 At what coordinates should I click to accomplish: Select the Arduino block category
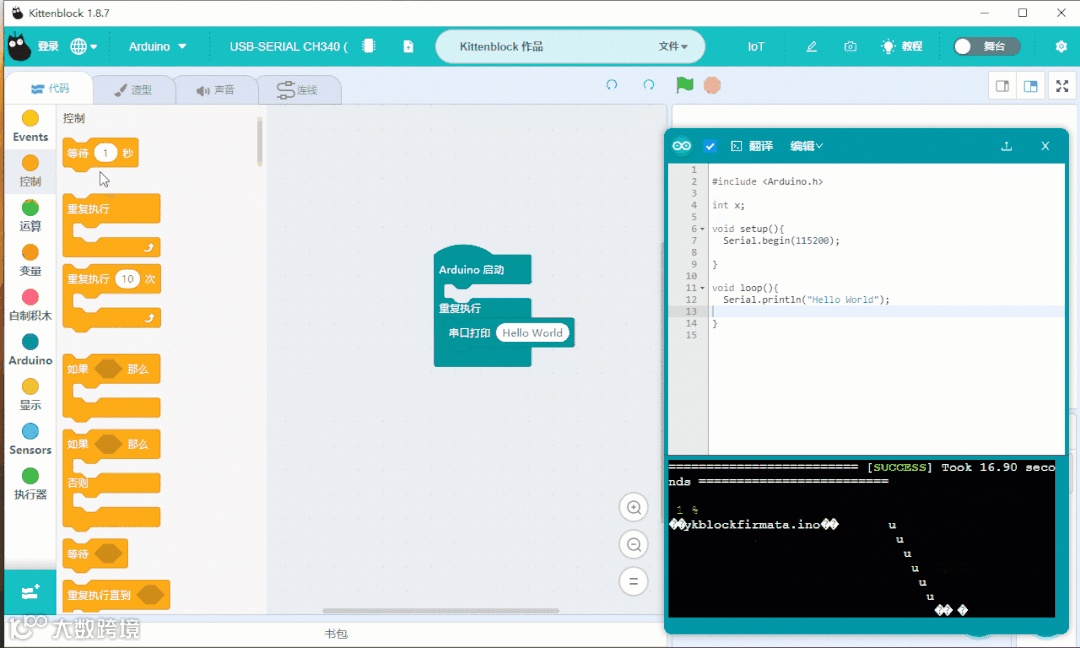[x=30, y=350]
